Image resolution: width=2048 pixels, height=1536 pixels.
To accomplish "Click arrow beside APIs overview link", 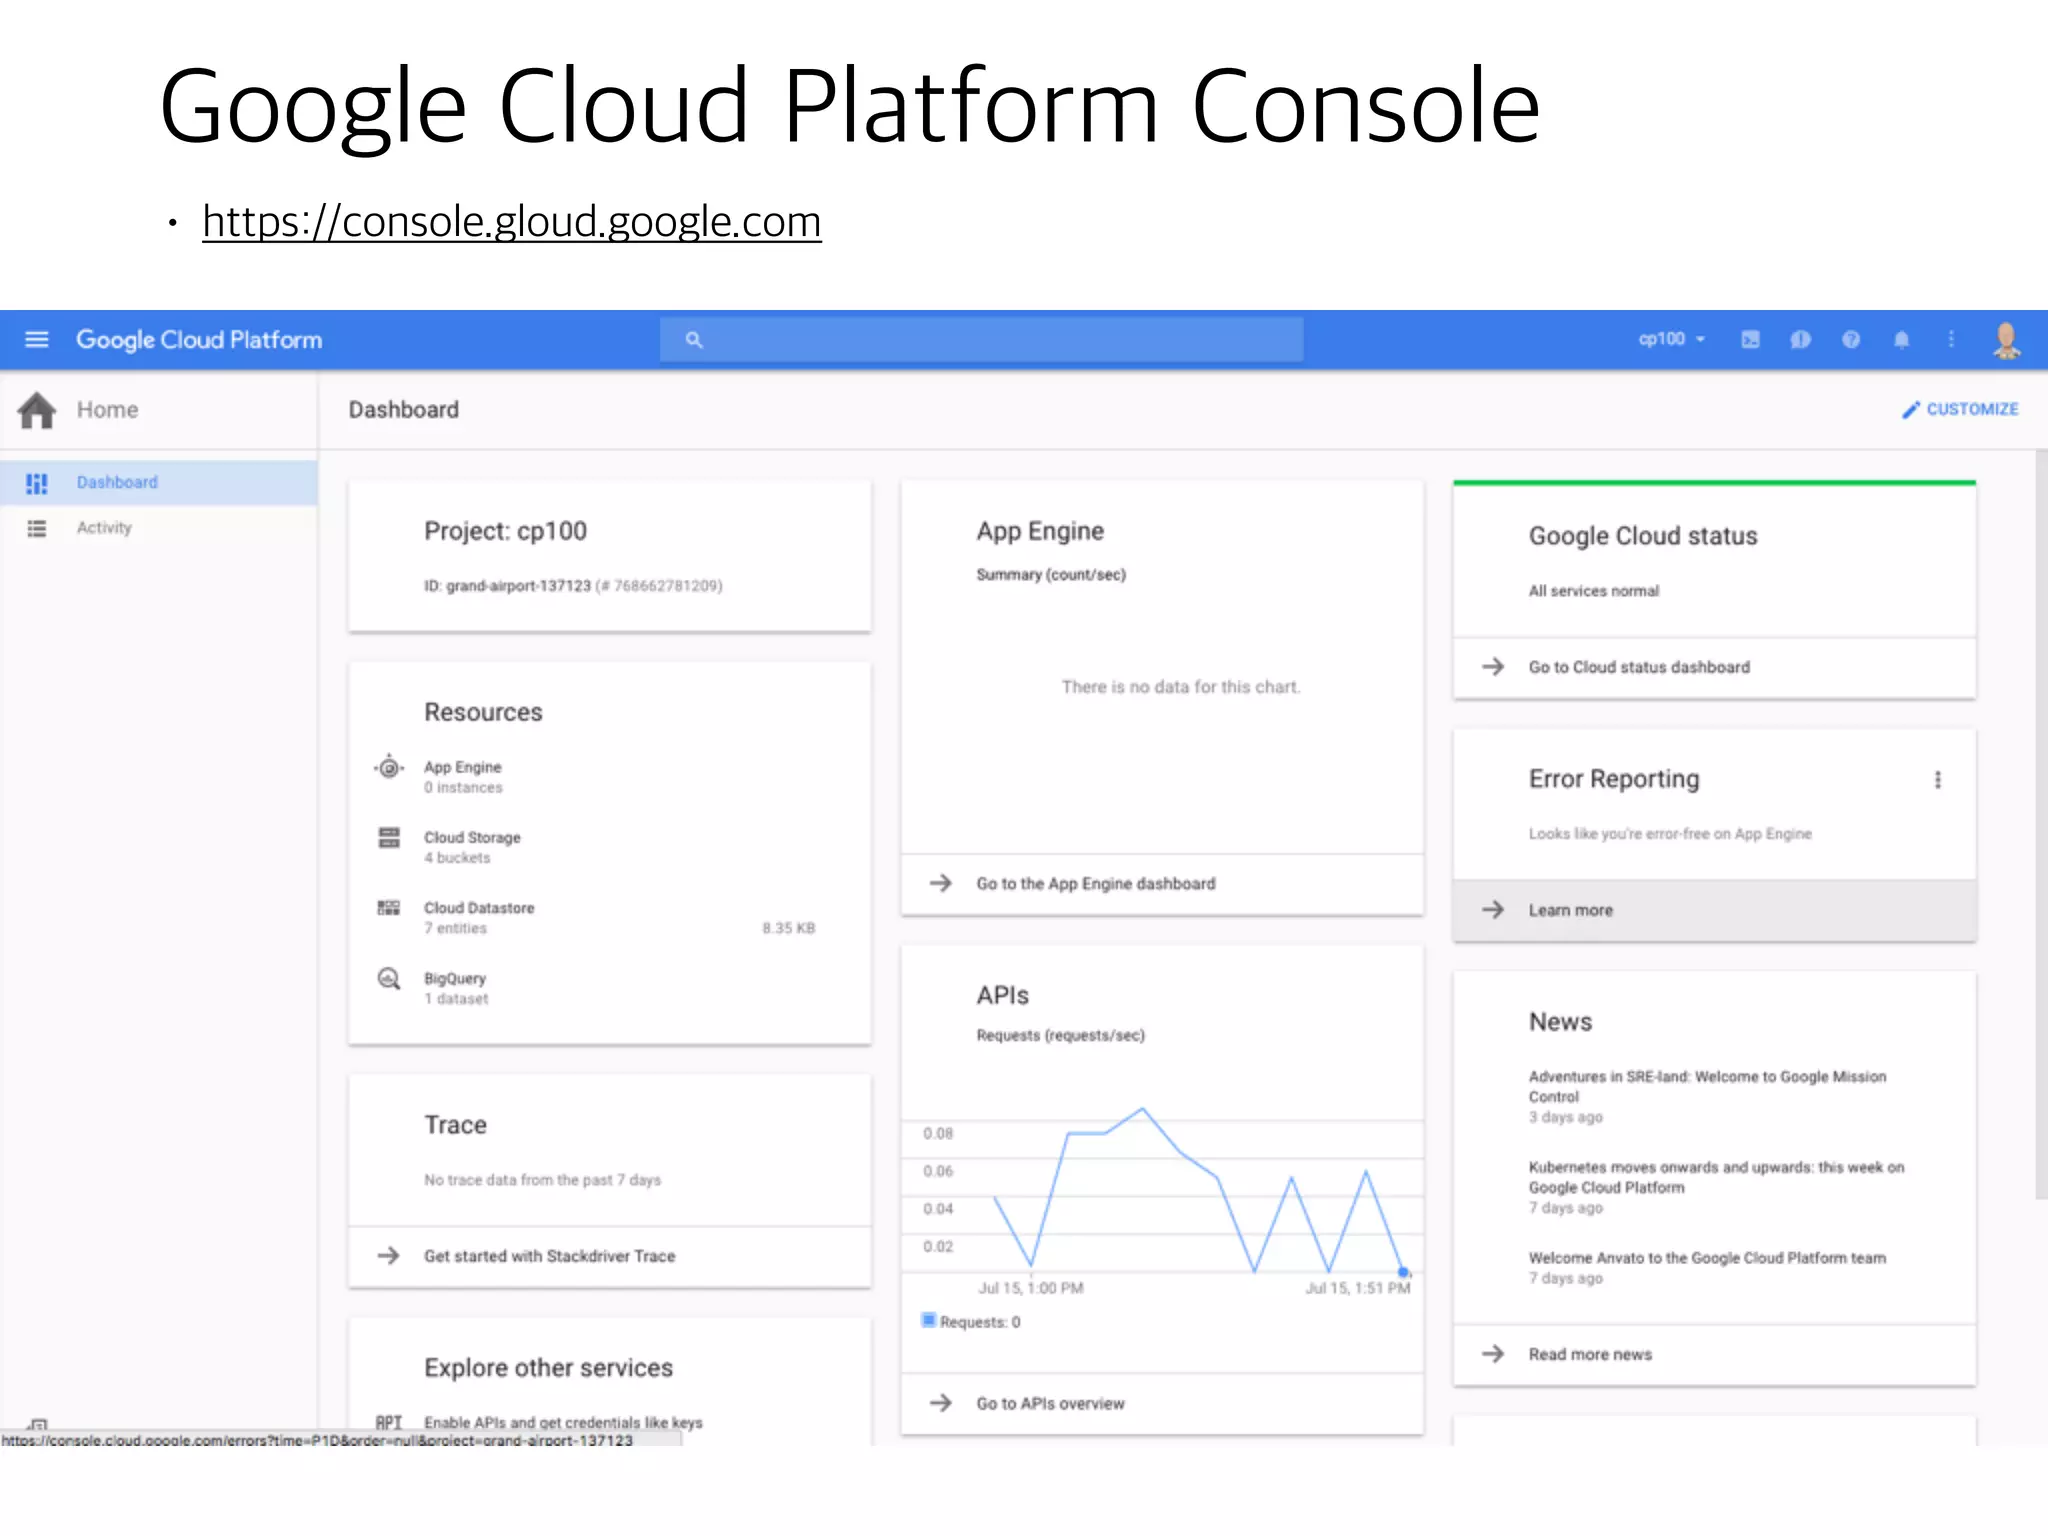I will click(941, 1403).
